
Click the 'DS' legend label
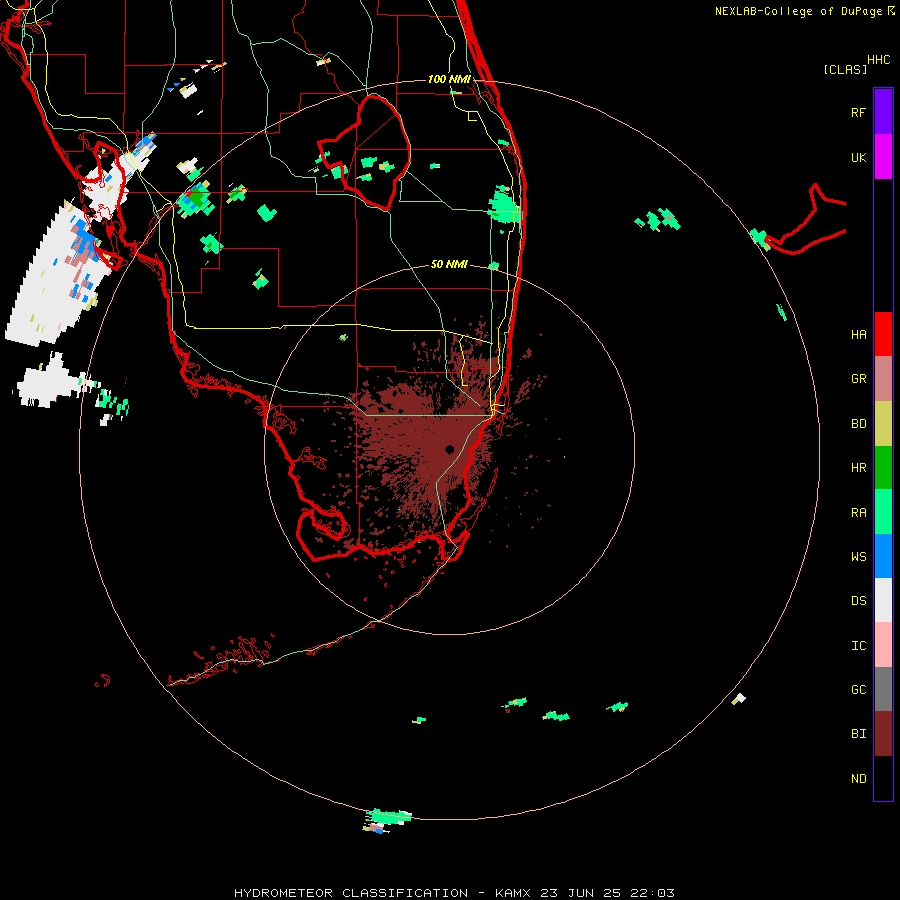pos(858,601)
